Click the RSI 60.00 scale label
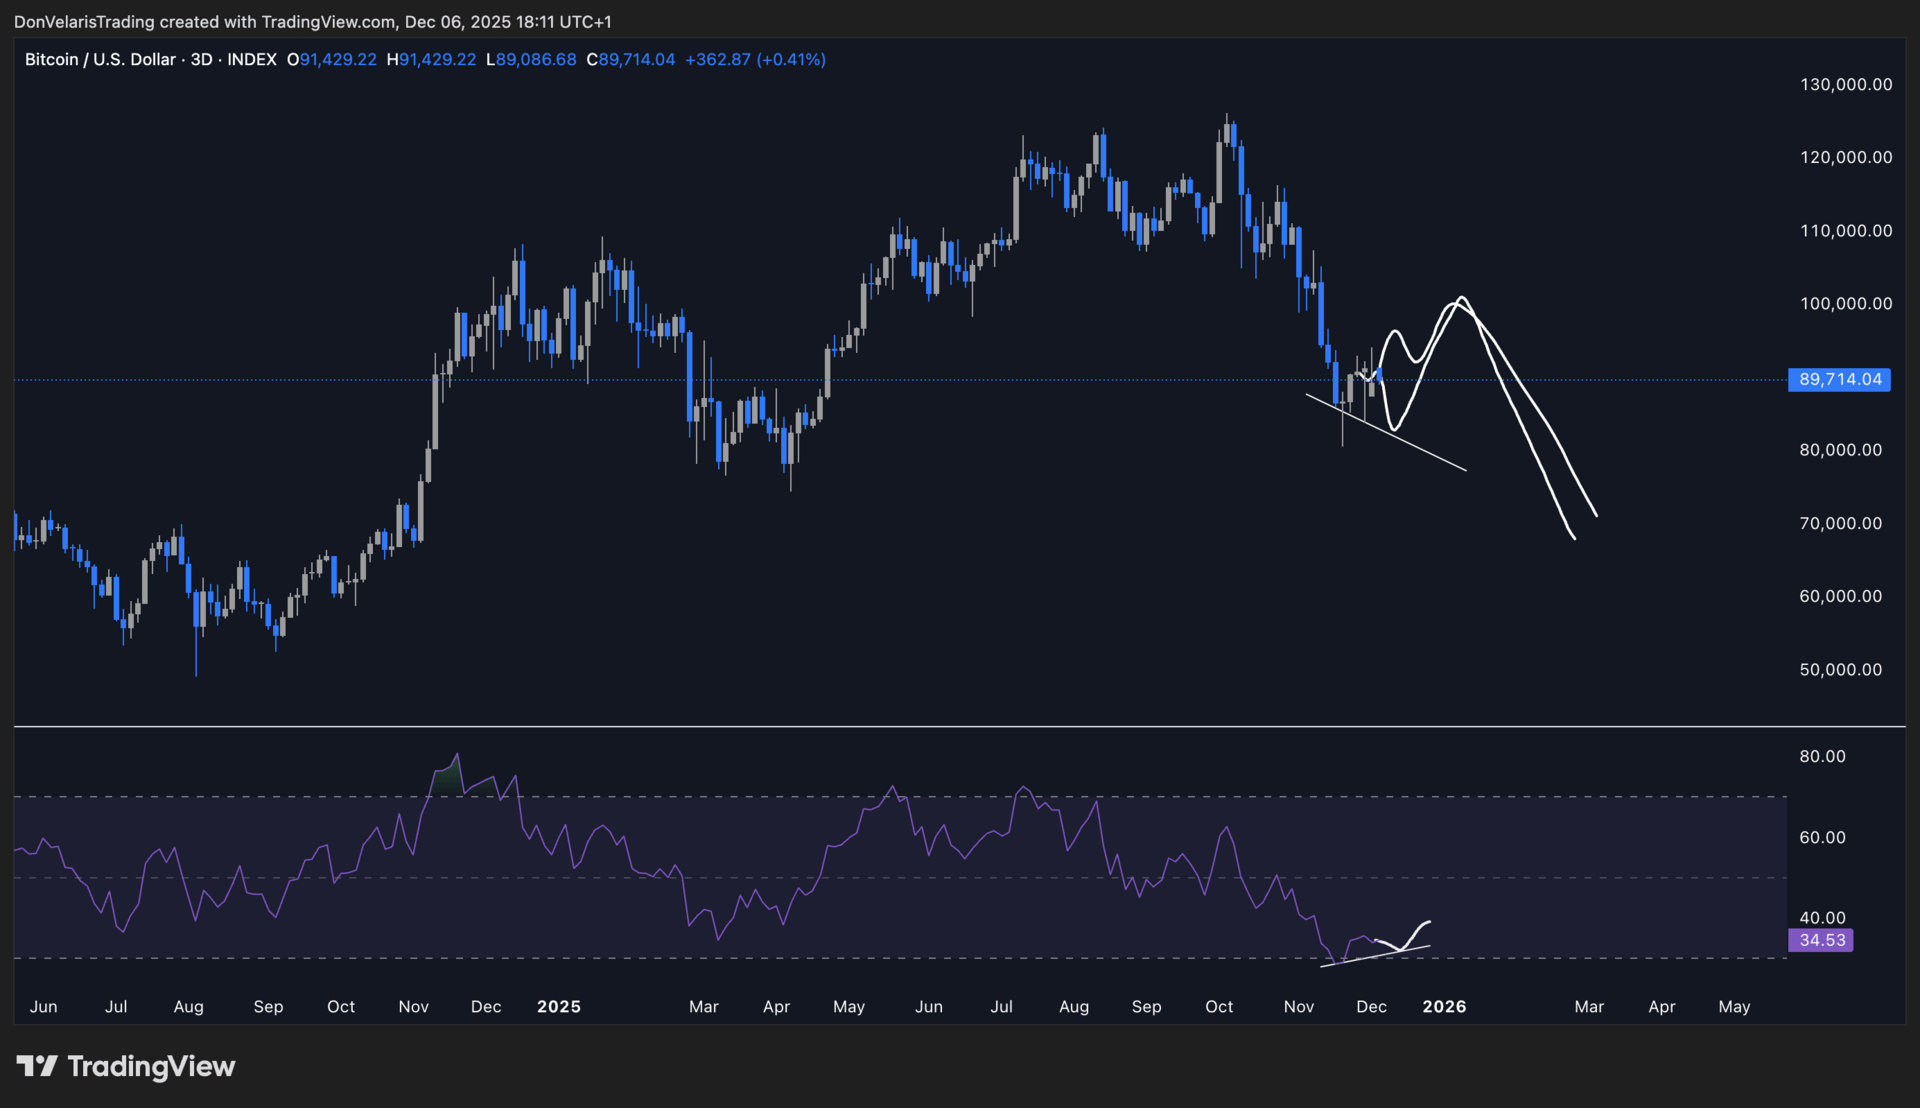 [1822, 838]
